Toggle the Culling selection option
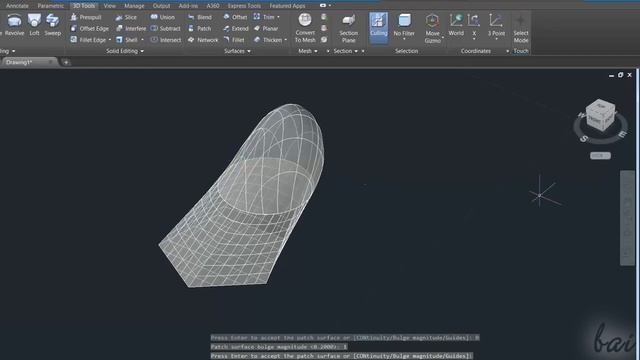 [x=378, y=27]
